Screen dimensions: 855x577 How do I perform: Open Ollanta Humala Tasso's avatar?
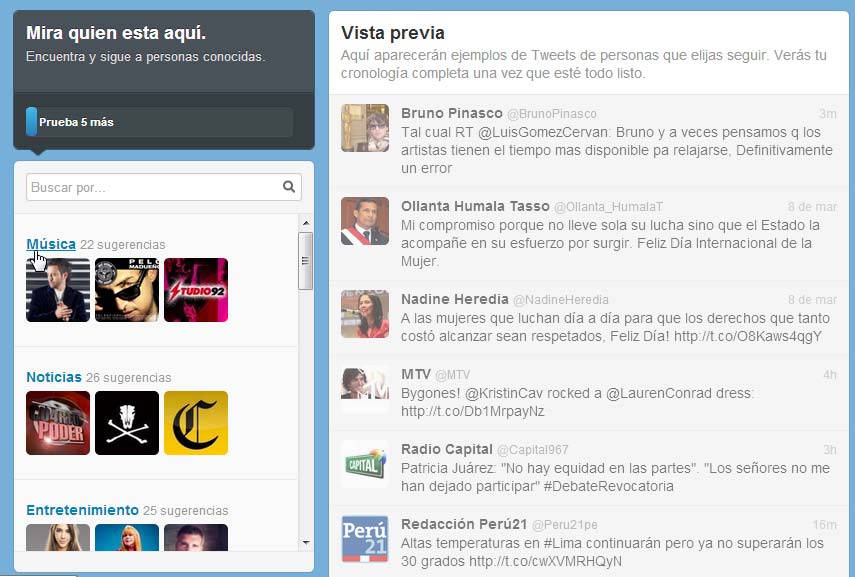pyautogui.click(x=365, y=221)
